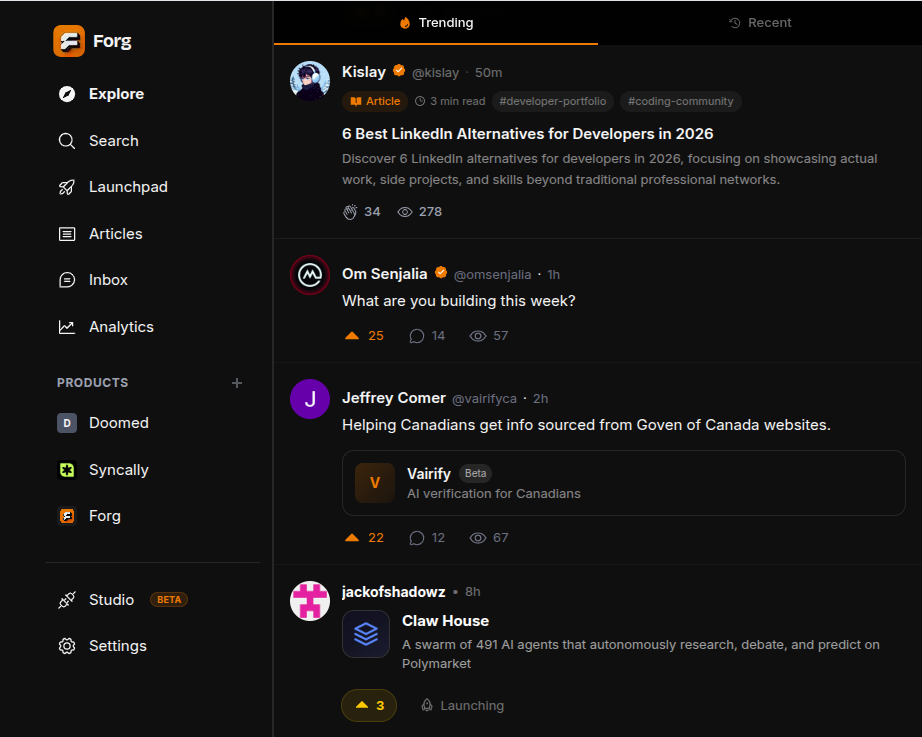922x737 pixels.
Task: Switch to the Recent tab
Action: click(760, 22)
